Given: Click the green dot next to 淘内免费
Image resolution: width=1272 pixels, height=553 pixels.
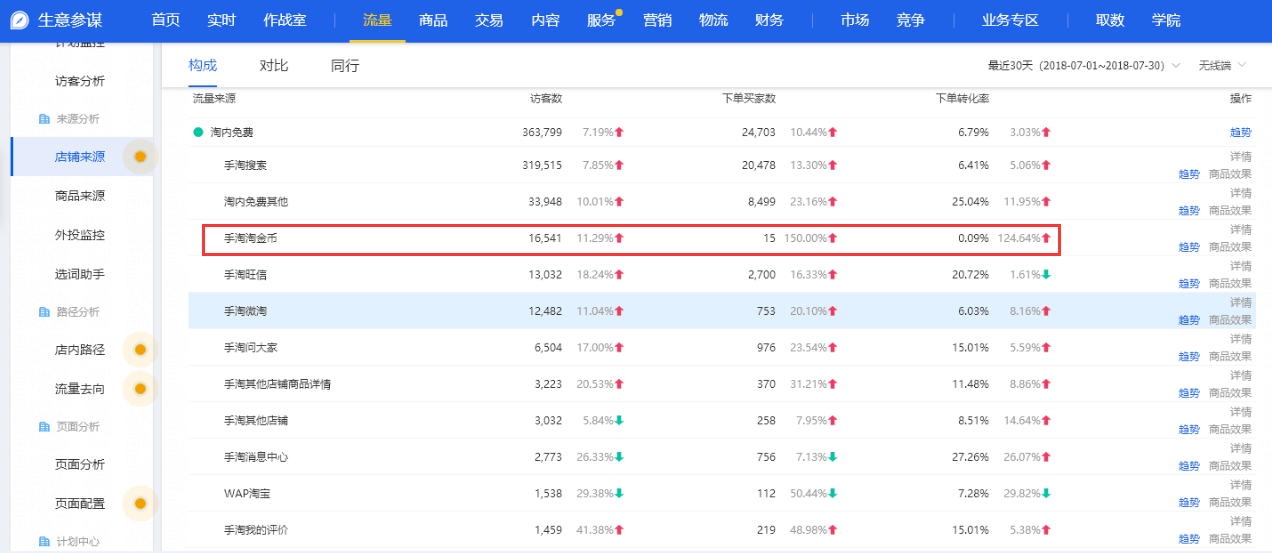Looking at the screenshot, I should [198, 132].
